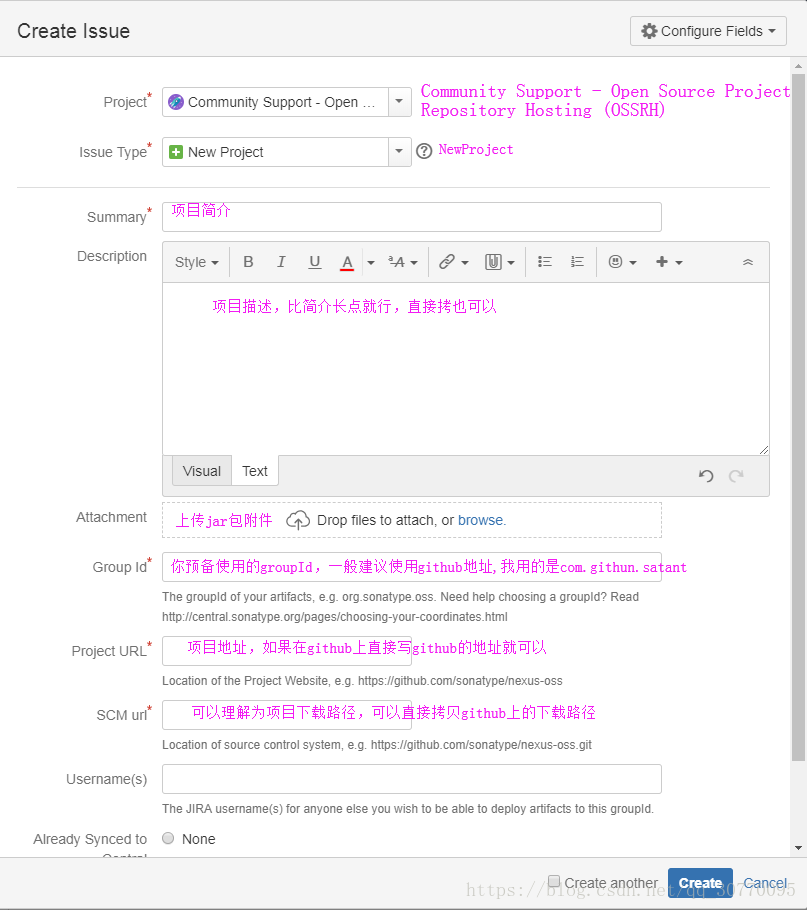Expand the Project selector dropdown arrow
Image resolution: width=807 pixels, height=910 pixels.
(399, 102)
